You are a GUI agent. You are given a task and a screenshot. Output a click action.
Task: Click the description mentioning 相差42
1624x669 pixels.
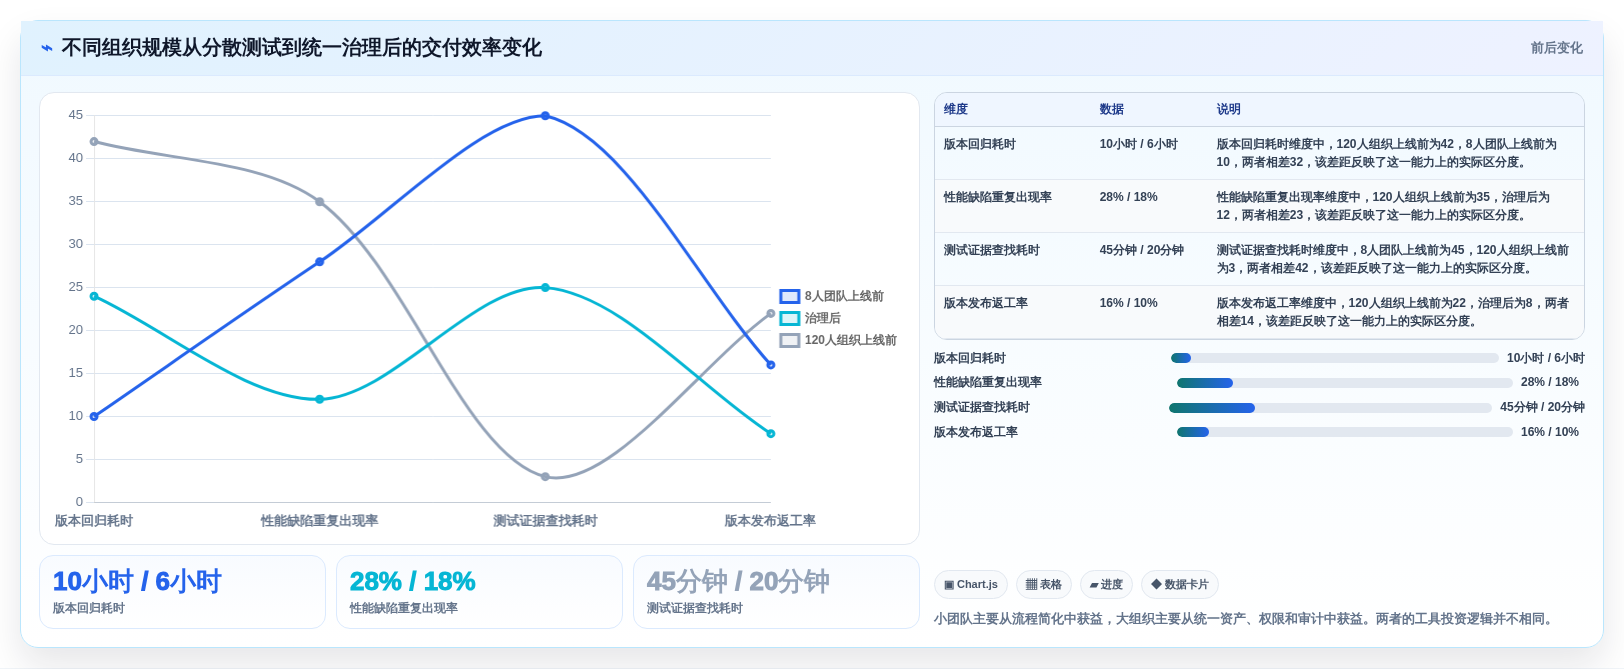pyautogui.click(x=1393, y=259)
